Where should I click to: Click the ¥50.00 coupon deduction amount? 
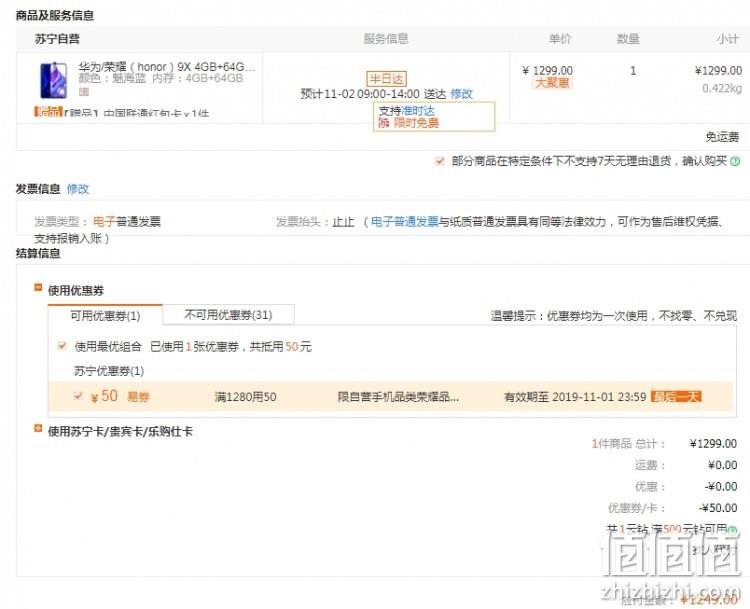point(717,508)
